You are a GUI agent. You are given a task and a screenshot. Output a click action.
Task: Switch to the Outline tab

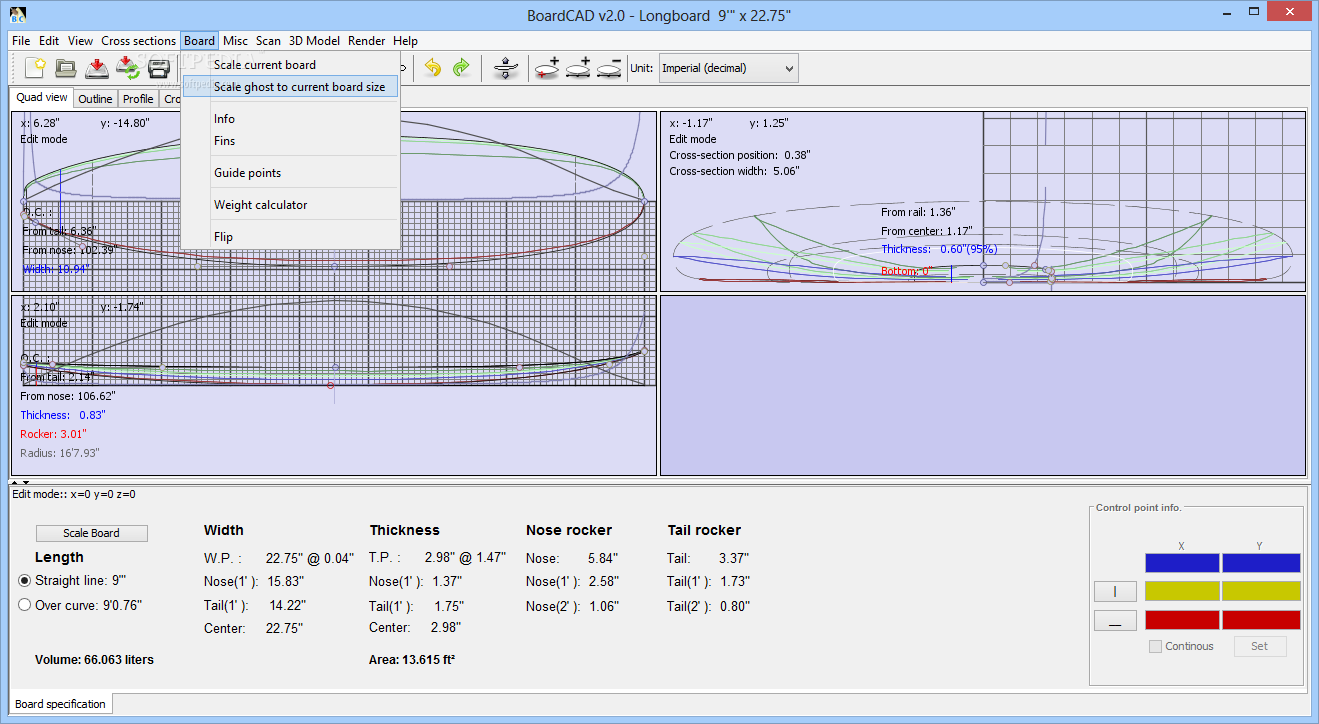(x=95, y=99)
